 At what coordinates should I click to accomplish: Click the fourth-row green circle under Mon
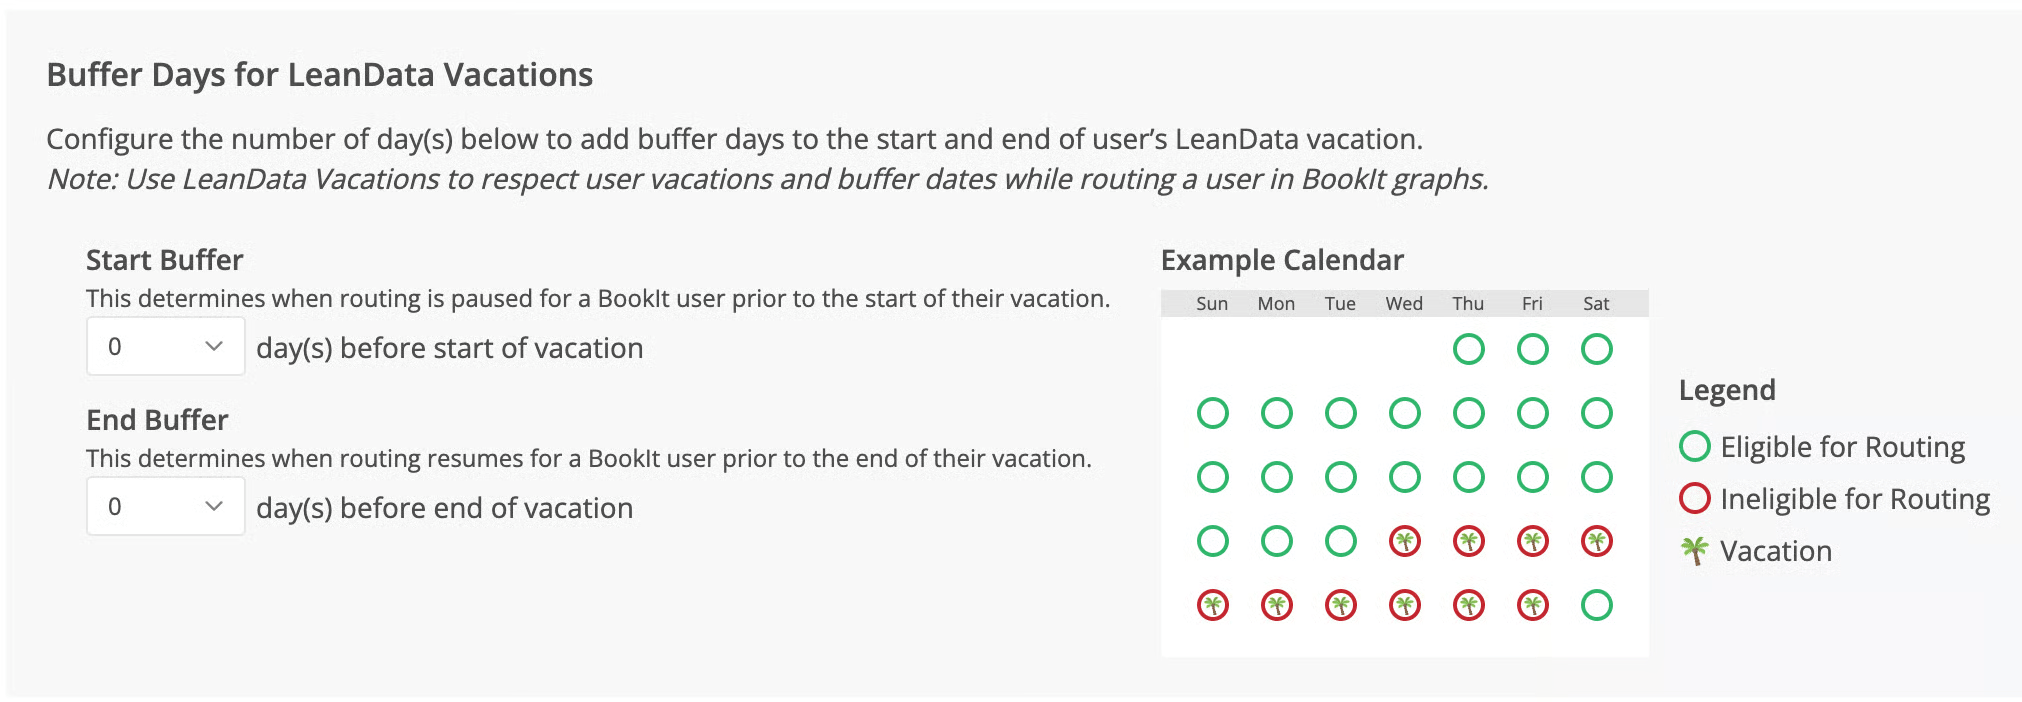[1276, 541]
